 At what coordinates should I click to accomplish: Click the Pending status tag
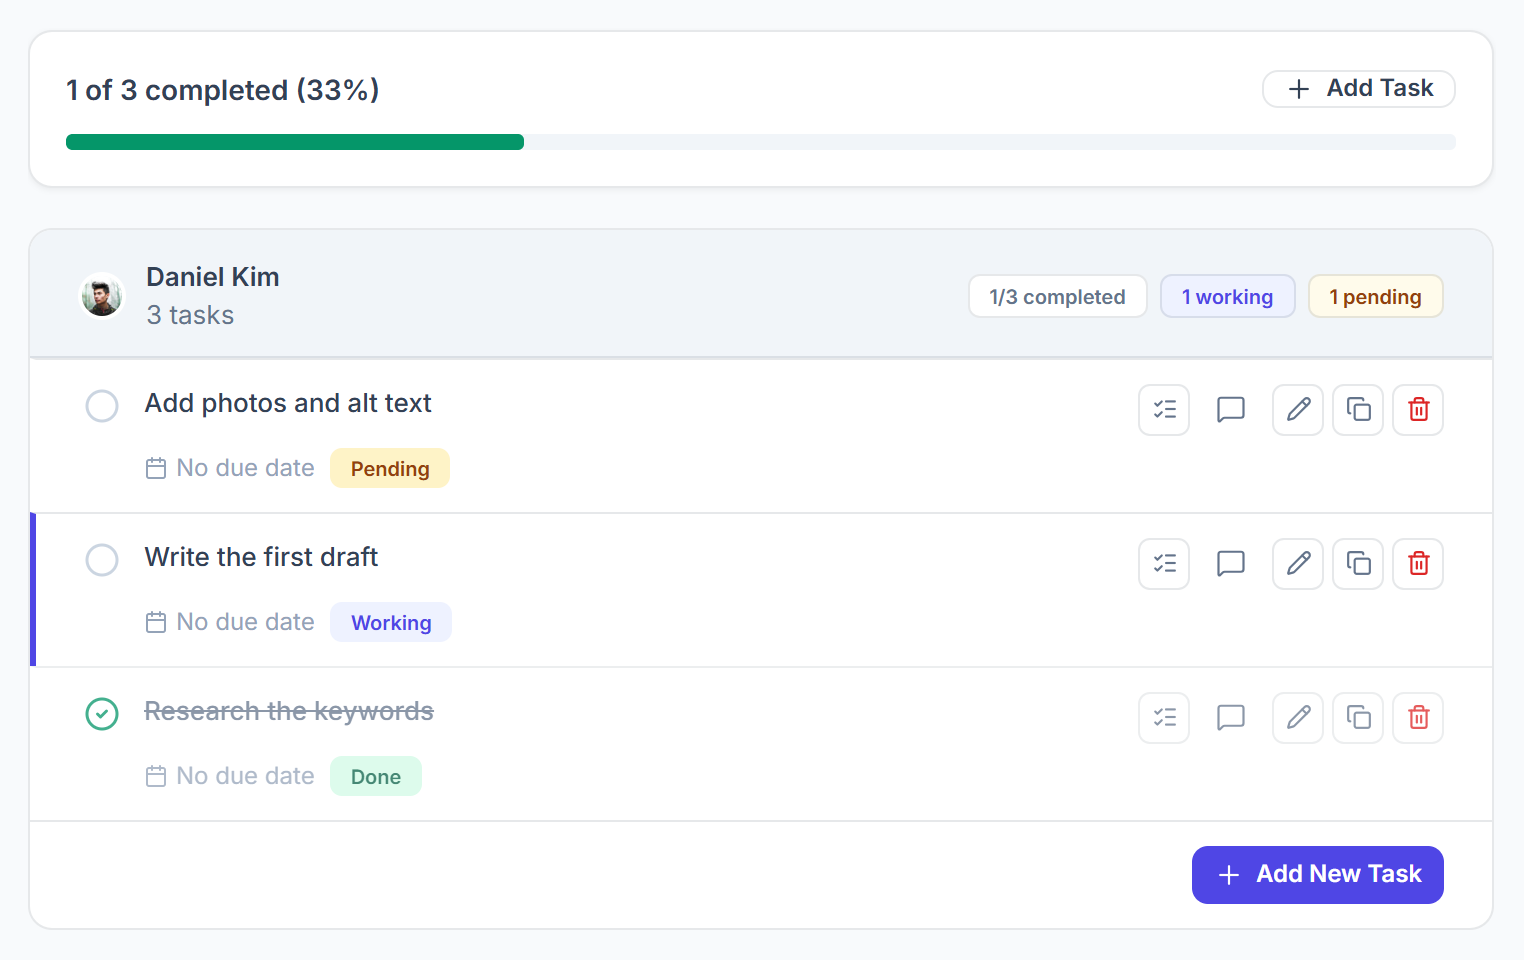tap(390, 469)
